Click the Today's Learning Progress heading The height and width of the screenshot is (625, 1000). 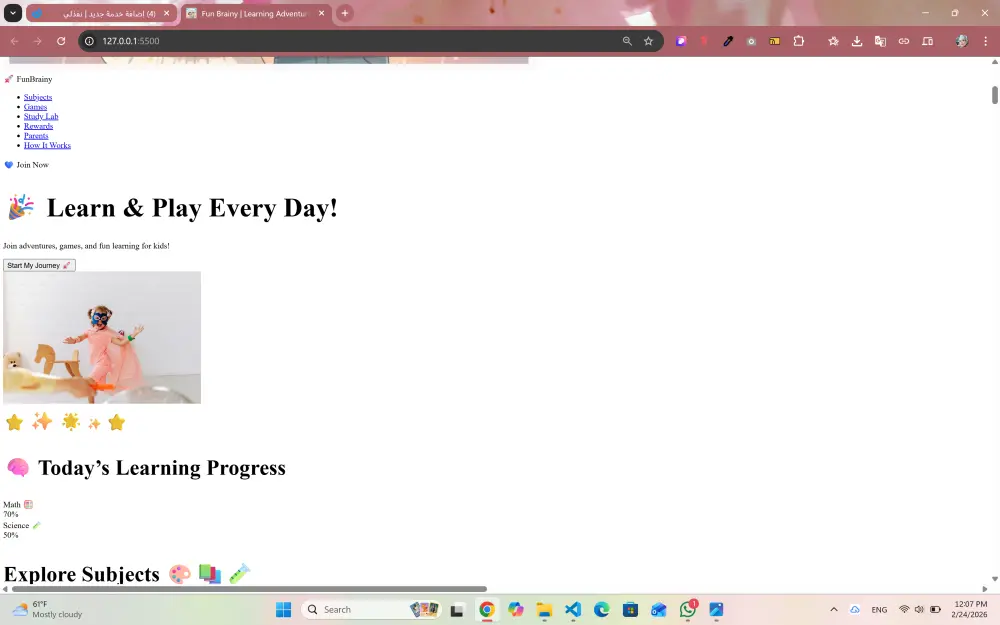coord(146,467)
